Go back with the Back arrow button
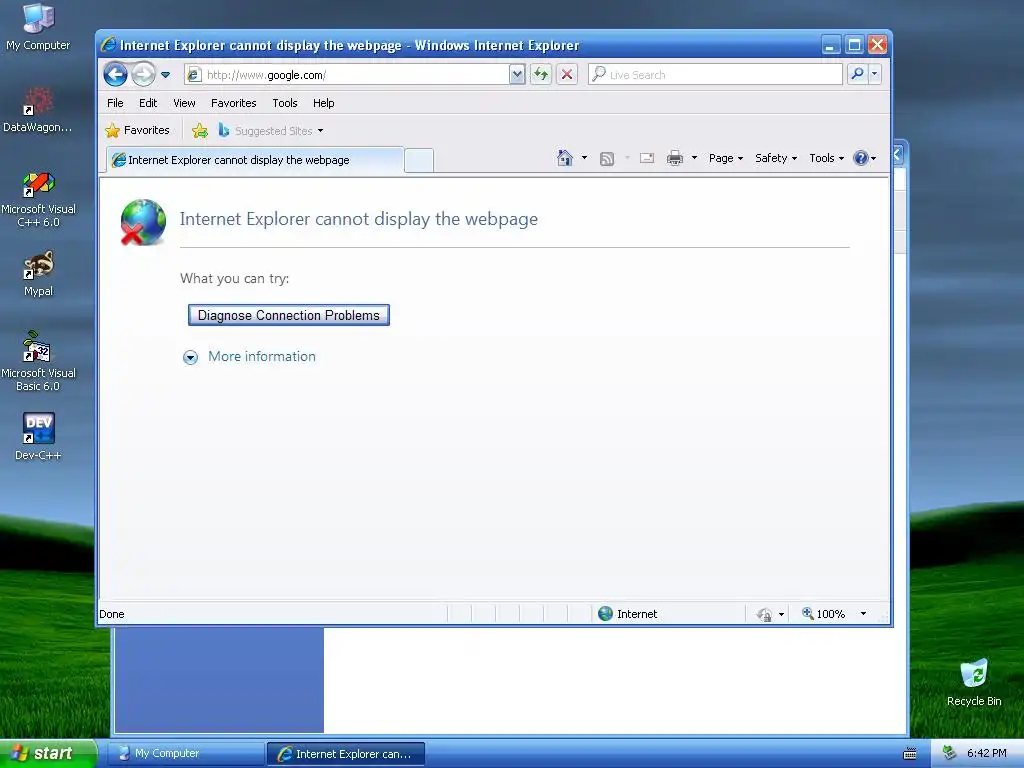Image resolution: width=1024 pixels, height=768 pixels. pyautogui.click(x=116, y=74)
